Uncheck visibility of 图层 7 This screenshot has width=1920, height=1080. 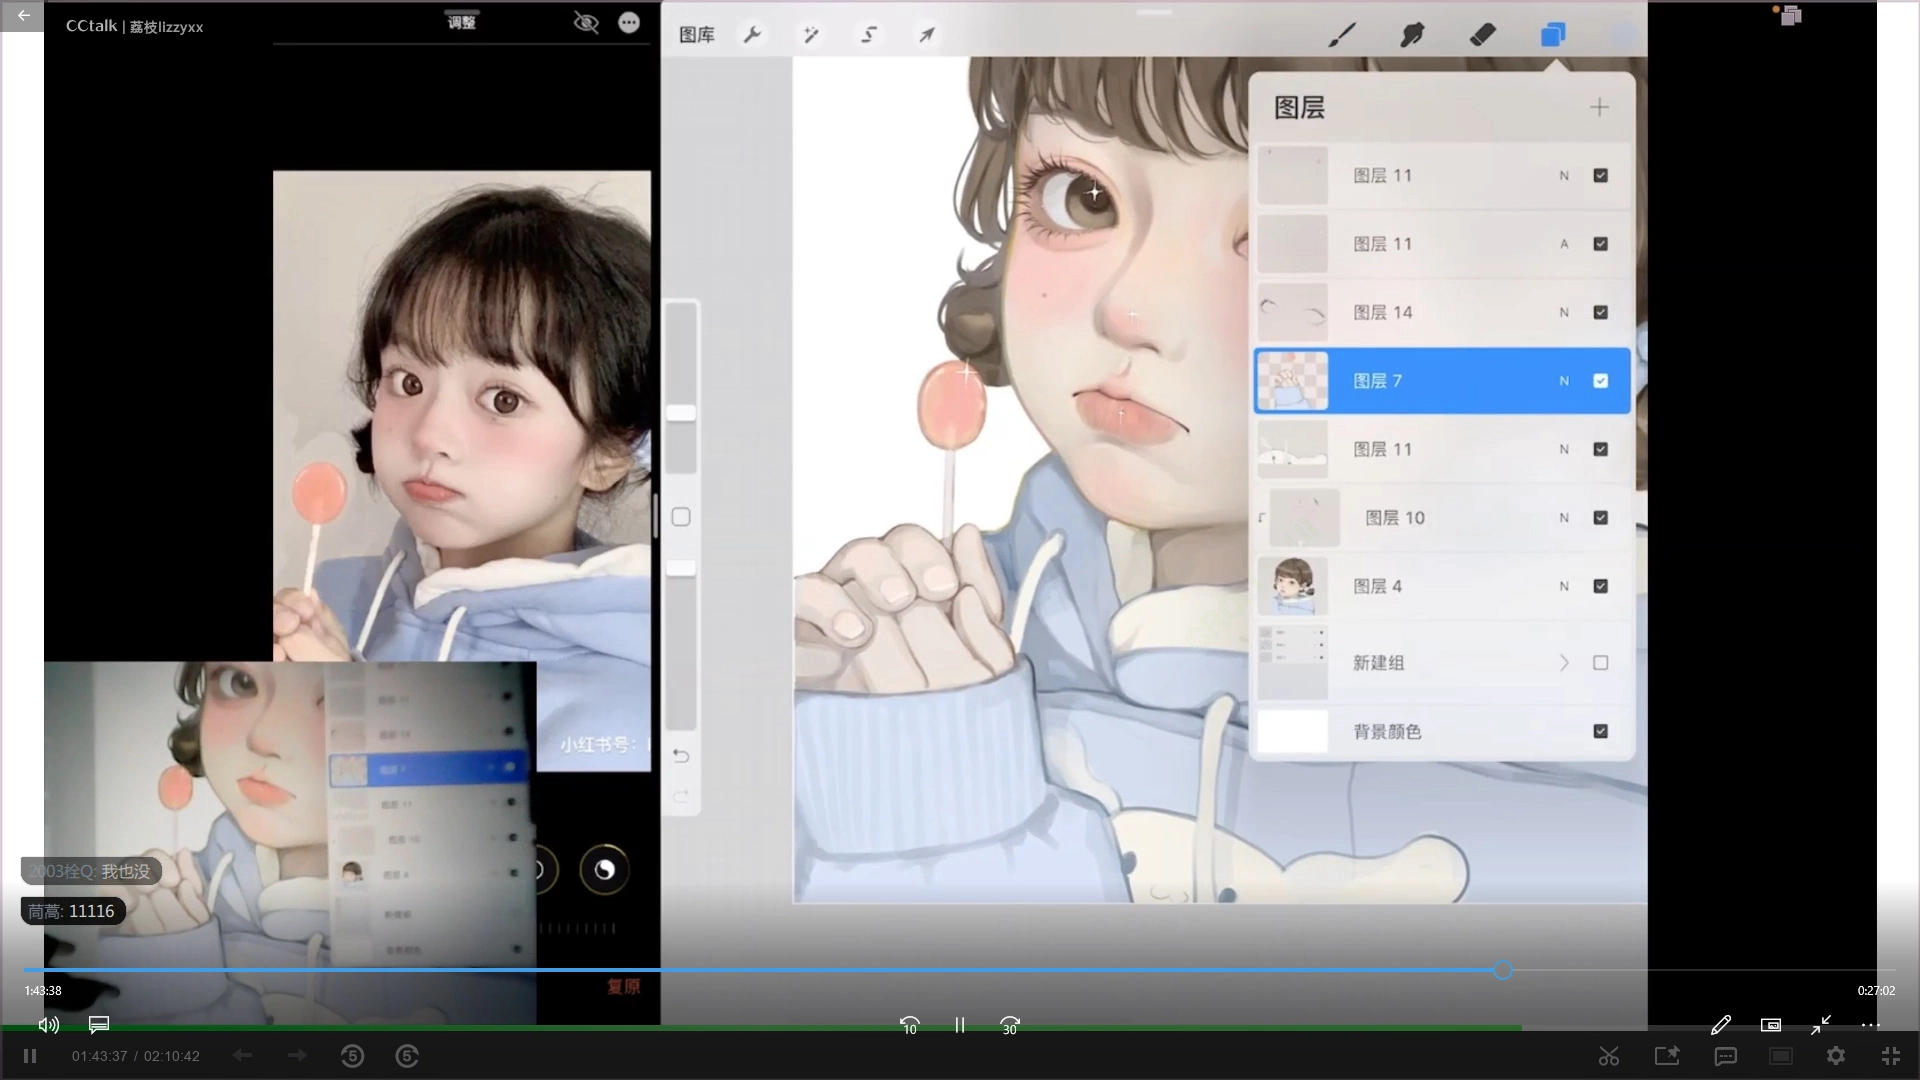point(1600,381)
